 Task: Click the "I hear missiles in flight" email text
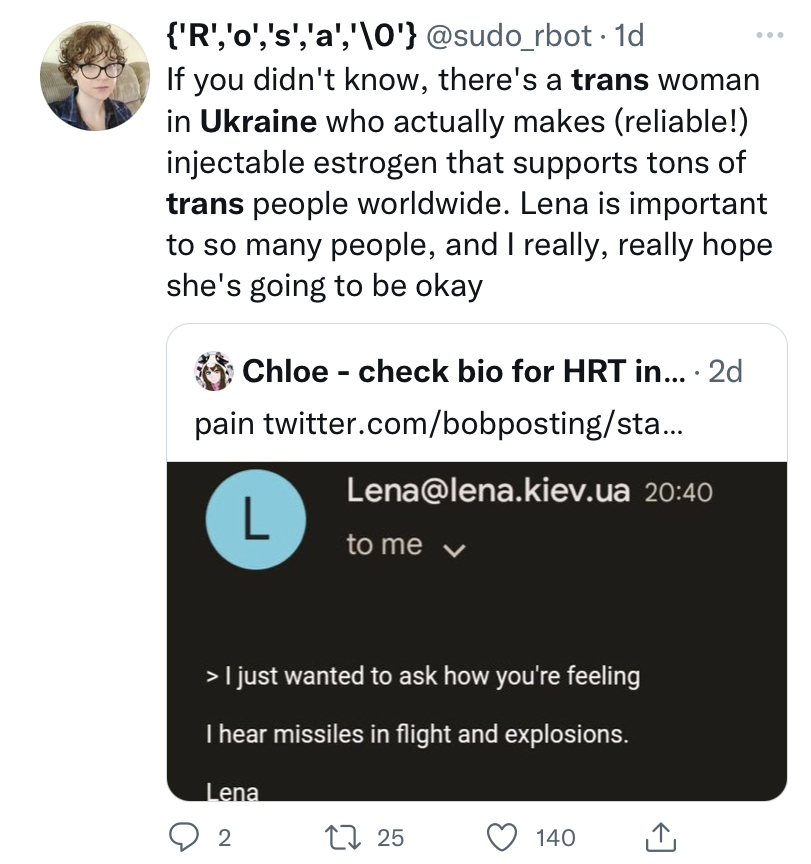(x=416, y=734)
